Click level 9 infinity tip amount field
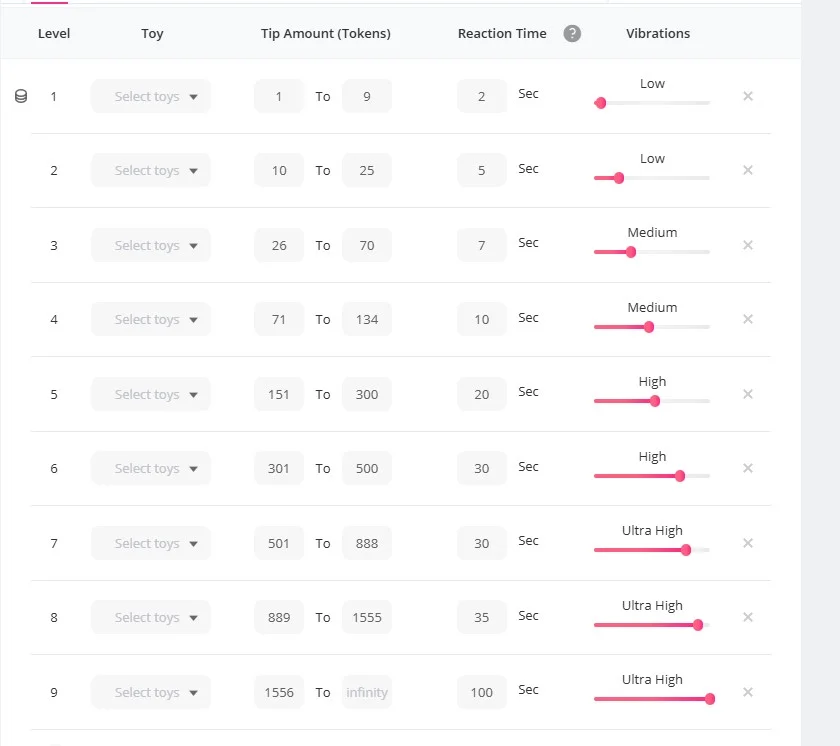Screen dimensions: 840x746 (367, 693)
